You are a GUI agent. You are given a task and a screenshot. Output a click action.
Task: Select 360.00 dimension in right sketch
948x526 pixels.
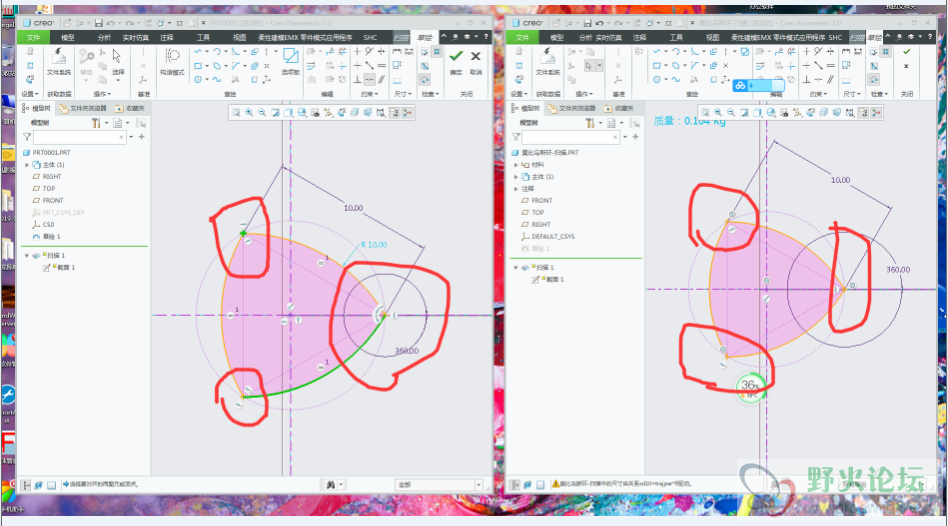pos(898,270)
